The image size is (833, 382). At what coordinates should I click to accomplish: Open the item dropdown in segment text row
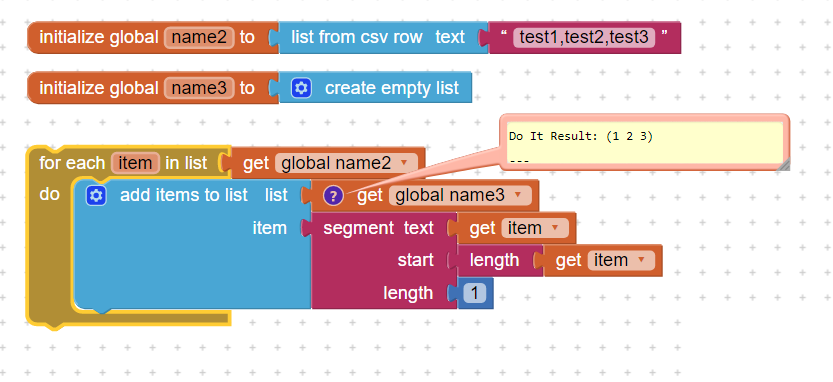[535, 228]
